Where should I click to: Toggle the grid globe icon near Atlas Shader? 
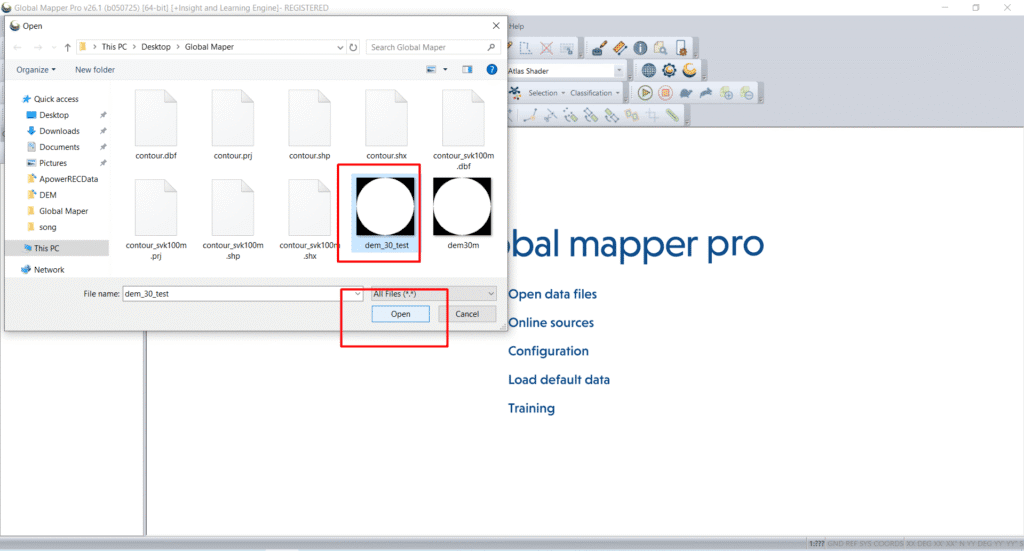[648, 71]
